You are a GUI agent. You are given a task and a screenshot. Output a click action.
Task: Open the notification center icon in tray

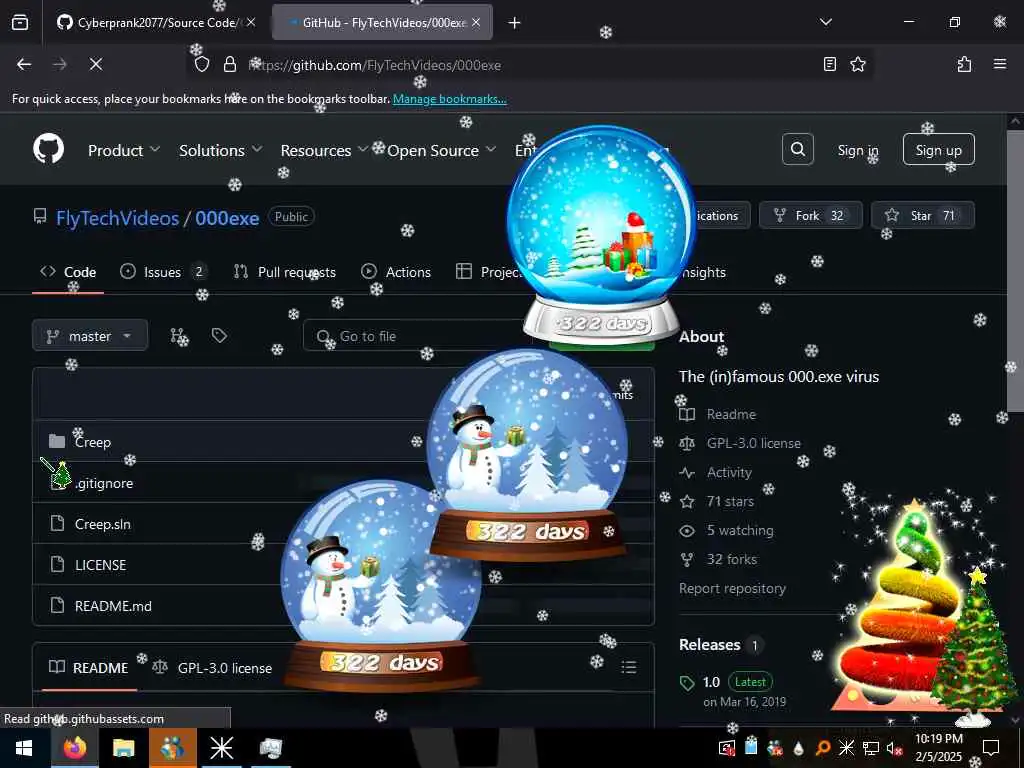point(991,748)
